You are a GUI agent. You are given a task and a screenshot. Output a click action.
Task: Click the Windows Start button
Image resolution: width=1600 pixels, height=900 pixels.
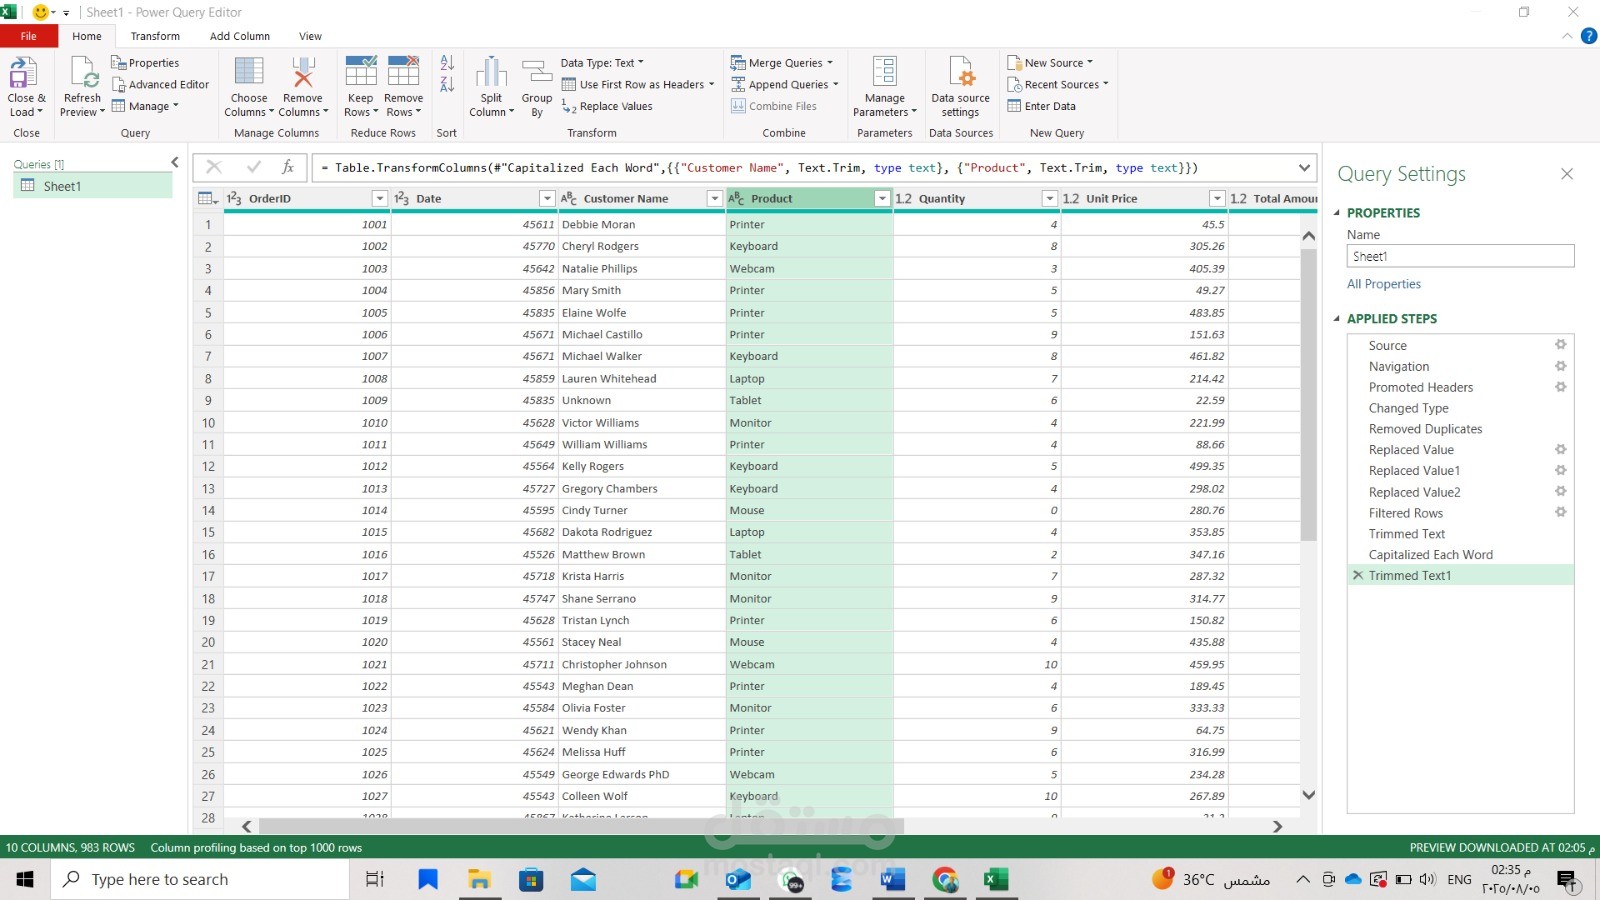(25, 879)
